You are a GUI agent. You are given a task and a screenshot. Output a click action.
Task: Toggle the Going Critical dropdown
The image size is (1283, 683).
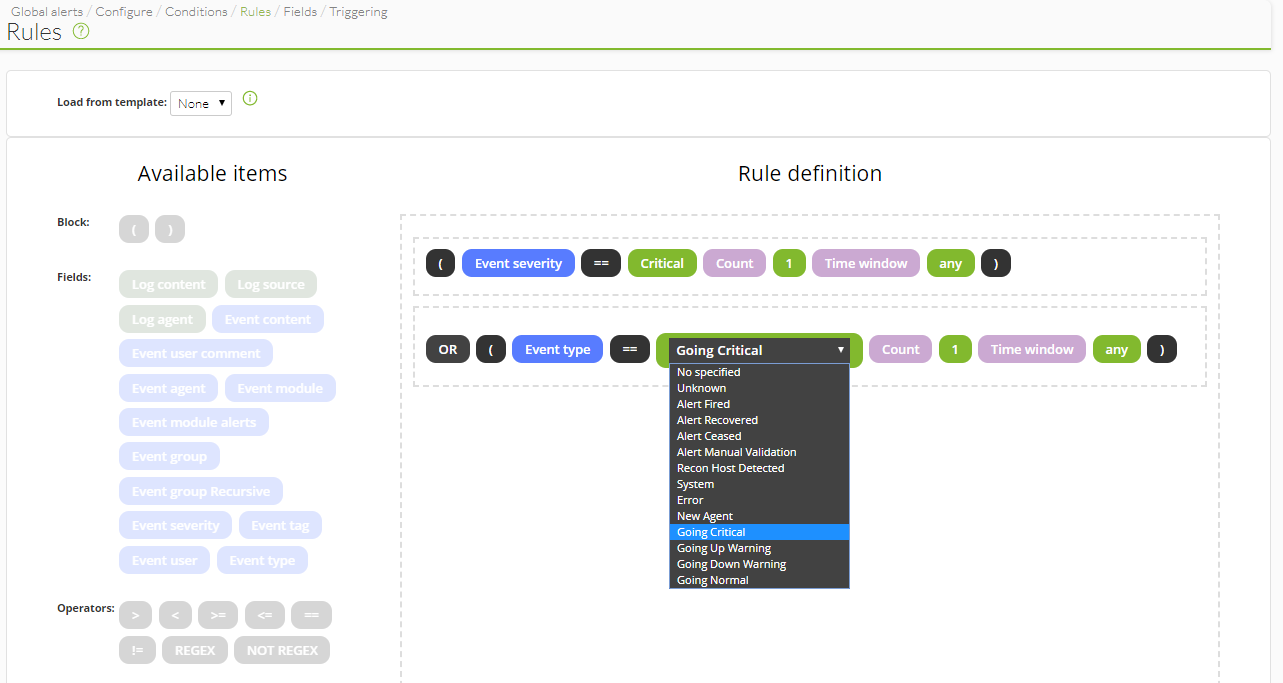point(760,350)
